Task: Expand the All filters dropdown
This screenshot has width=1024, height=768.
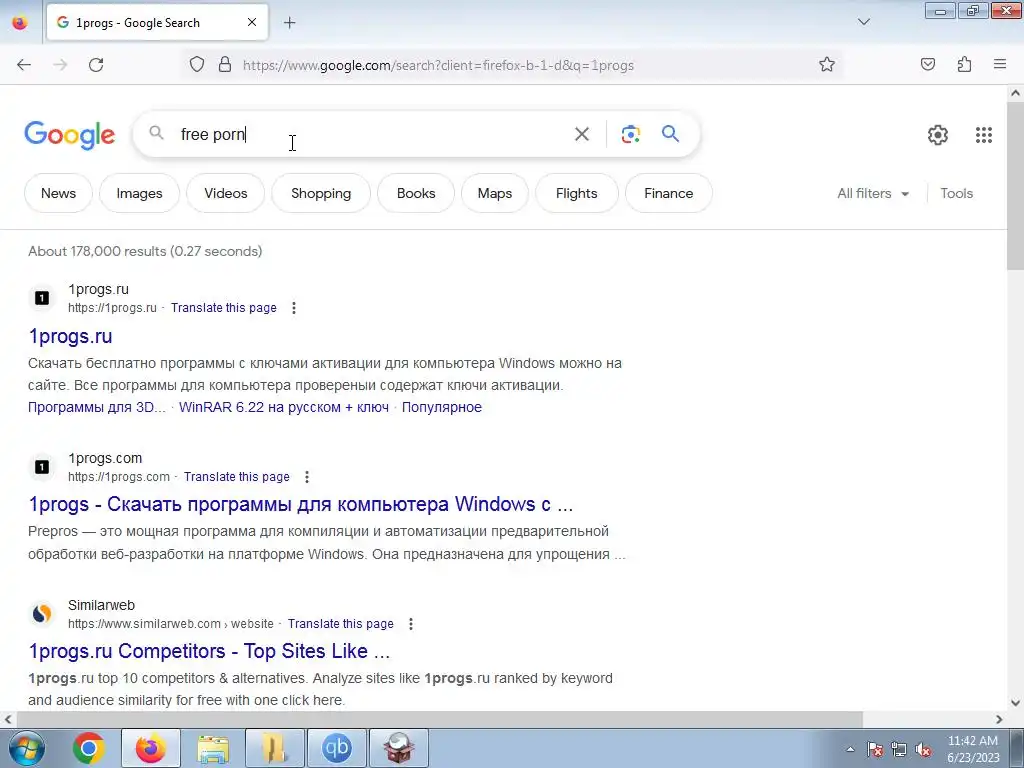Action: 873,193
